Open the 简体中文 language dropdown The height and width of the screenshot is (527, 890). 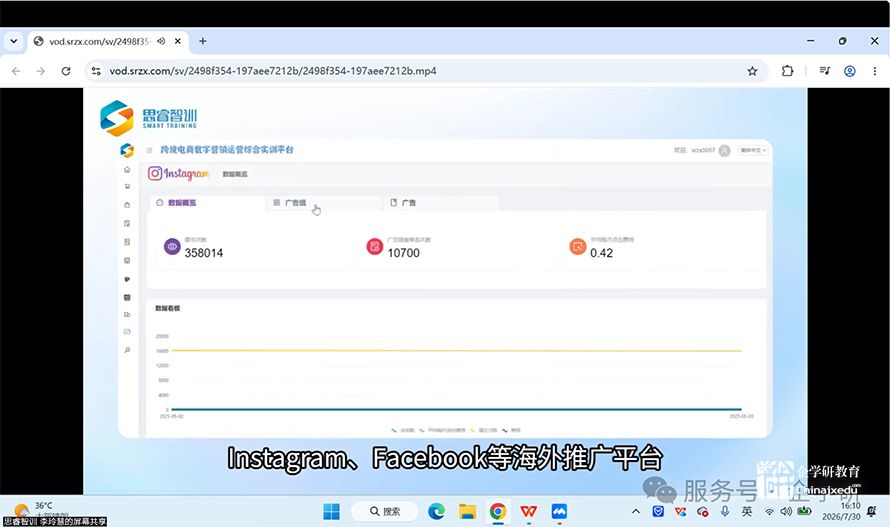click(753, 150)
